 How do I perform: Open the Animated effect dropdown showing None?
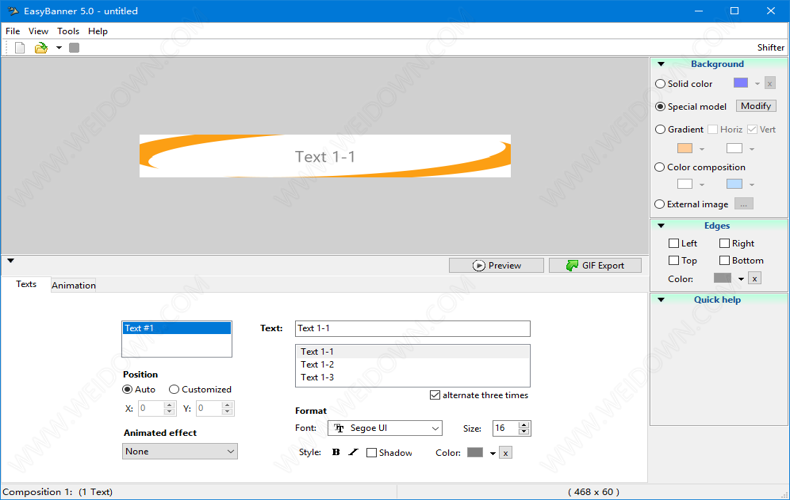(x=179, y=452)
